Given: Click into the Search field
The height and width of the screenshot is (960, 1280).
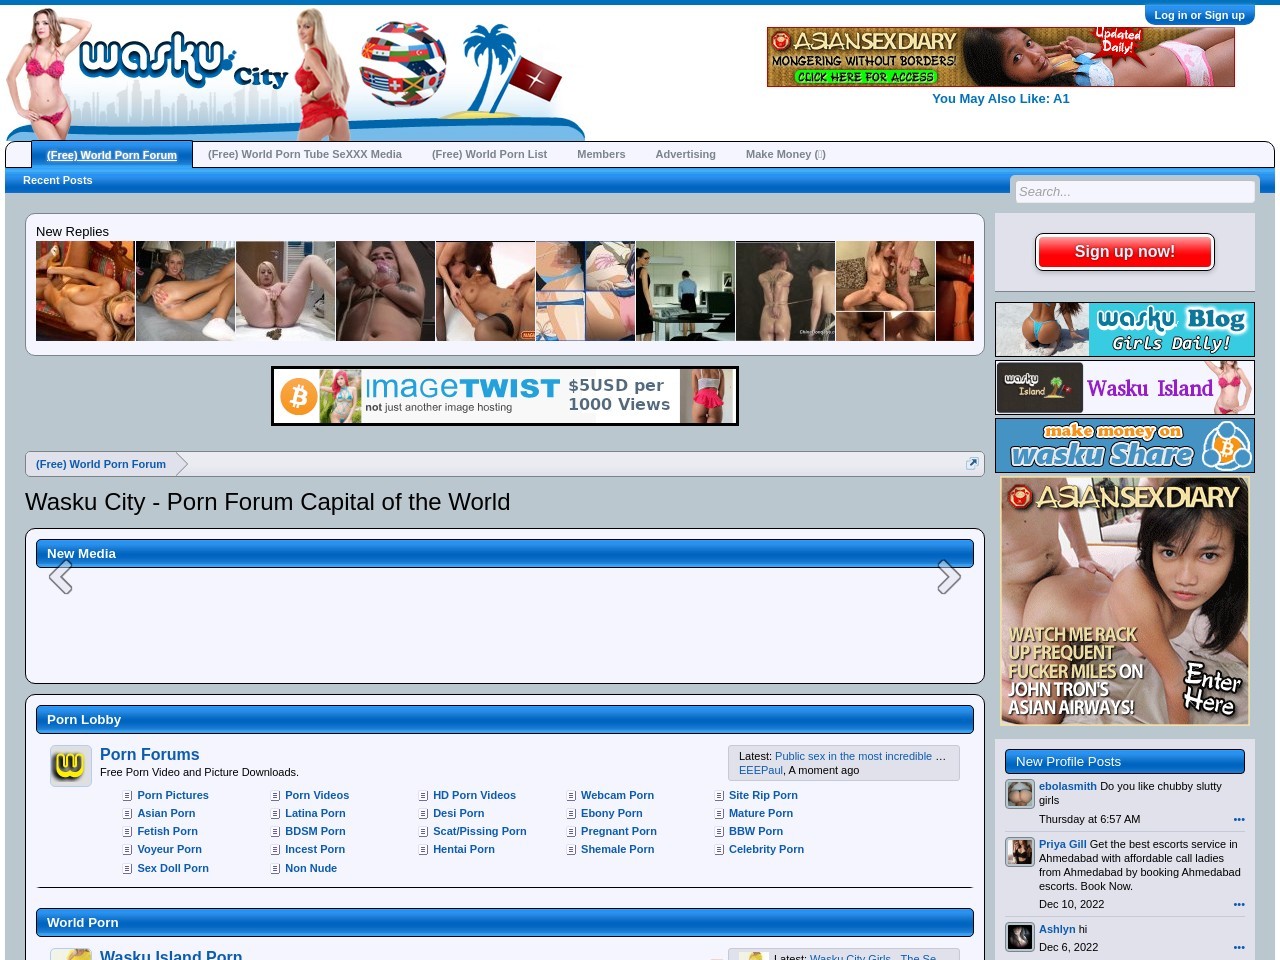Looking at the screenshot, I should [1134, 192].
